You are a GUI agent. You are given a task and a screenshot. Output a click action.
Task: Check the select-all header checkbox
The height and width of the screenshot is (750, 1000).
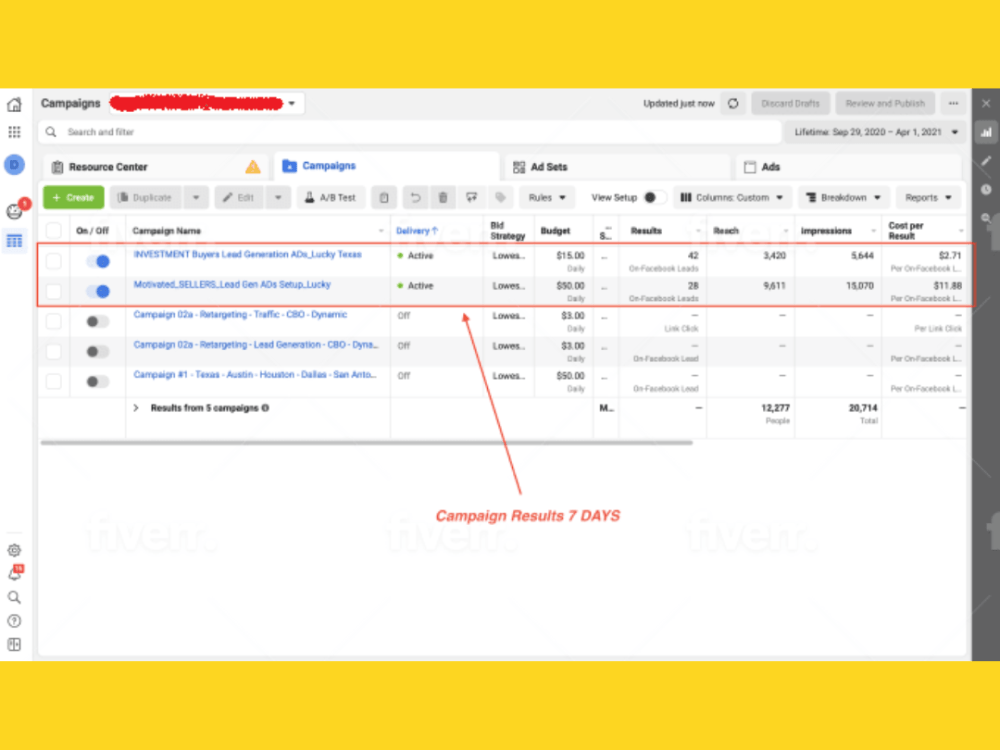(x=54, y=230)
